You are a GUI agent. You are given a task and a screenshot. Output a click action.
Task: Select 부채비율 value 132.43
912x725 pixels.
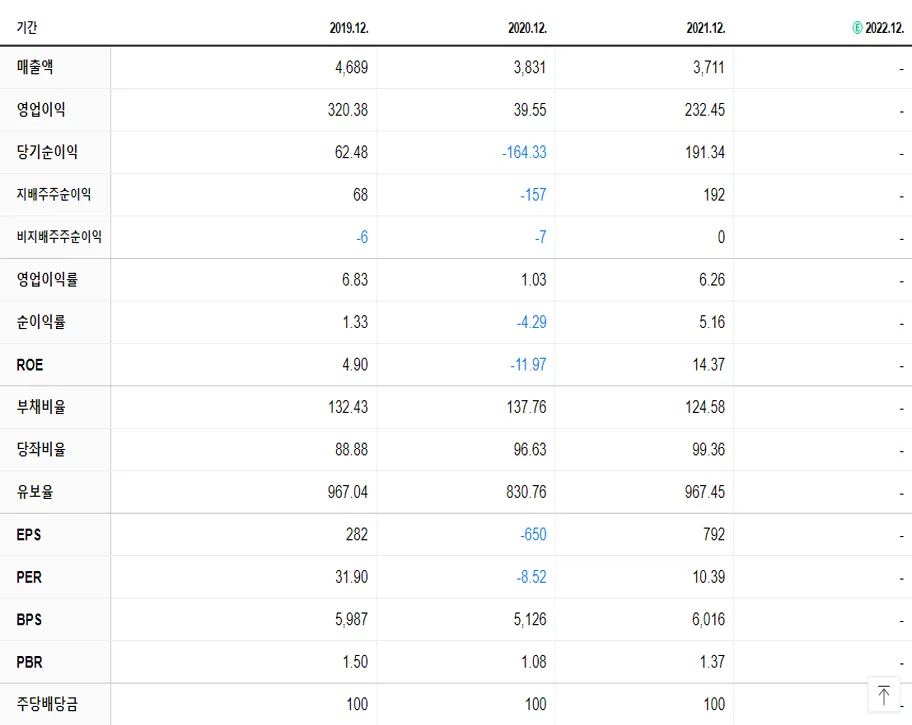(348, 407)
